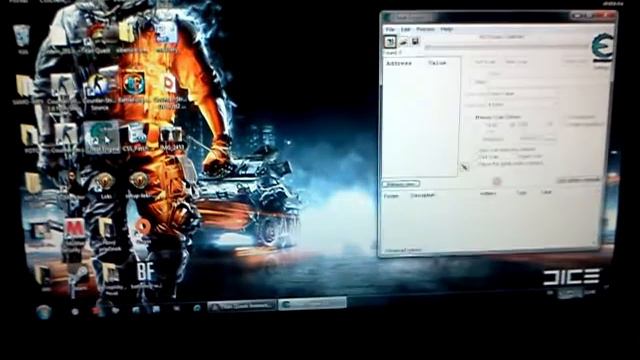
Task: Click the Cheat Engine logo settings icon
Action: point(603,48)
